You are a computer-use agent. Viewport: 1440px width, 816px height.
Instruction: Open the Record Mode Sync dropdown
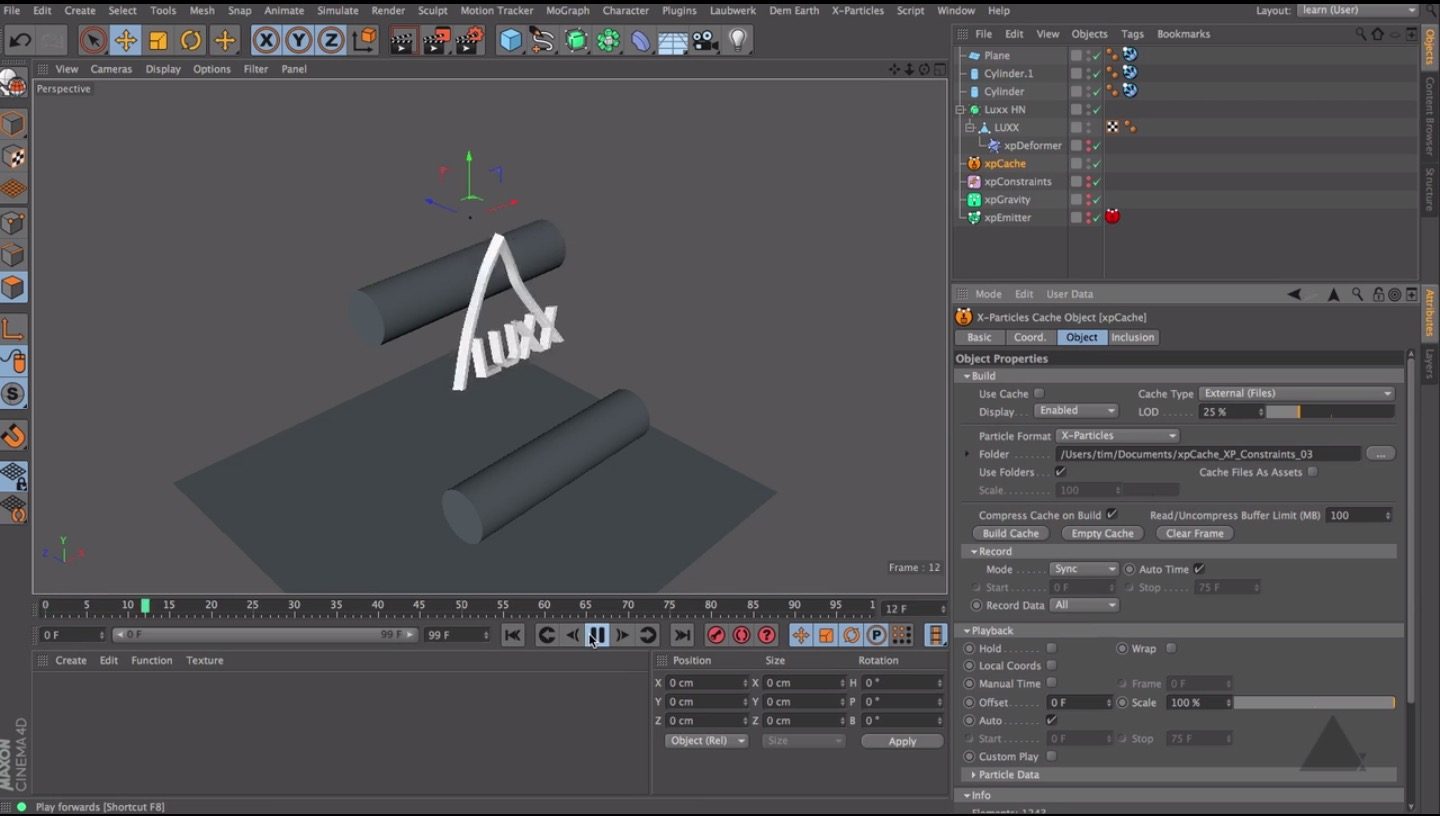1084,569
